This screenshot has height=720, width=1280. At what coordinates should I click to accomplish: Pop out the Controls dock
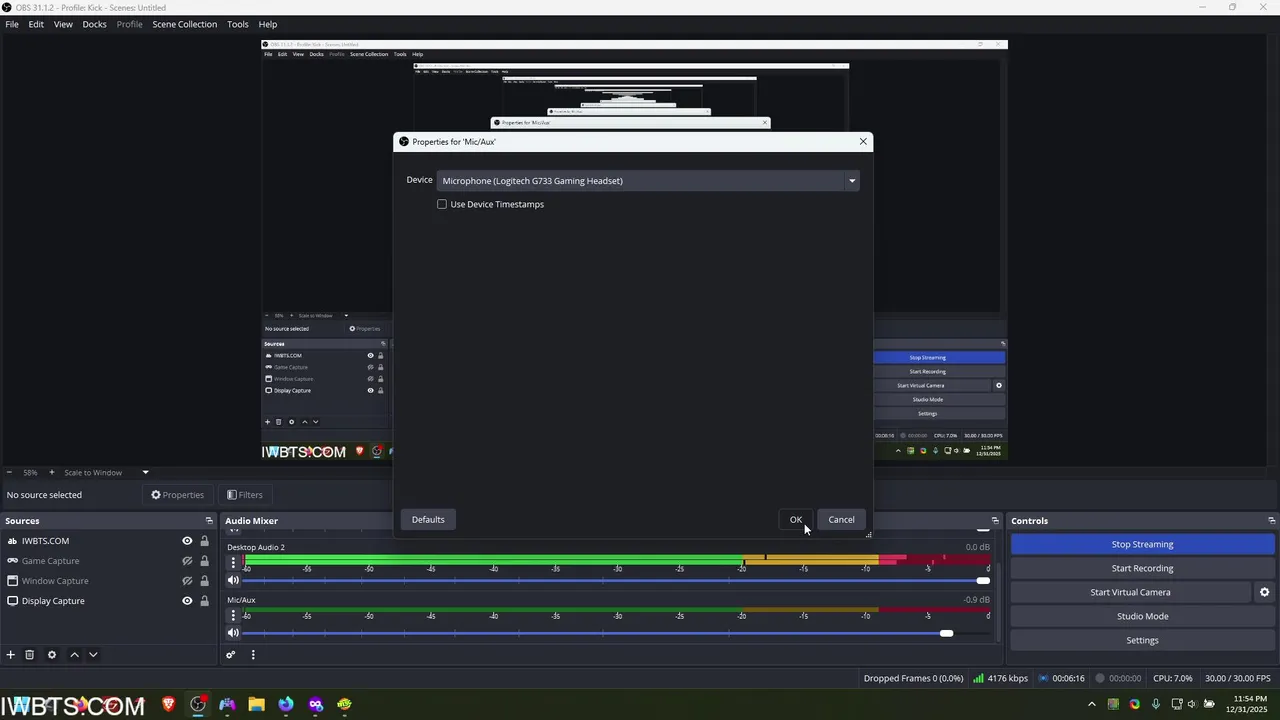tap(1271, 521)
